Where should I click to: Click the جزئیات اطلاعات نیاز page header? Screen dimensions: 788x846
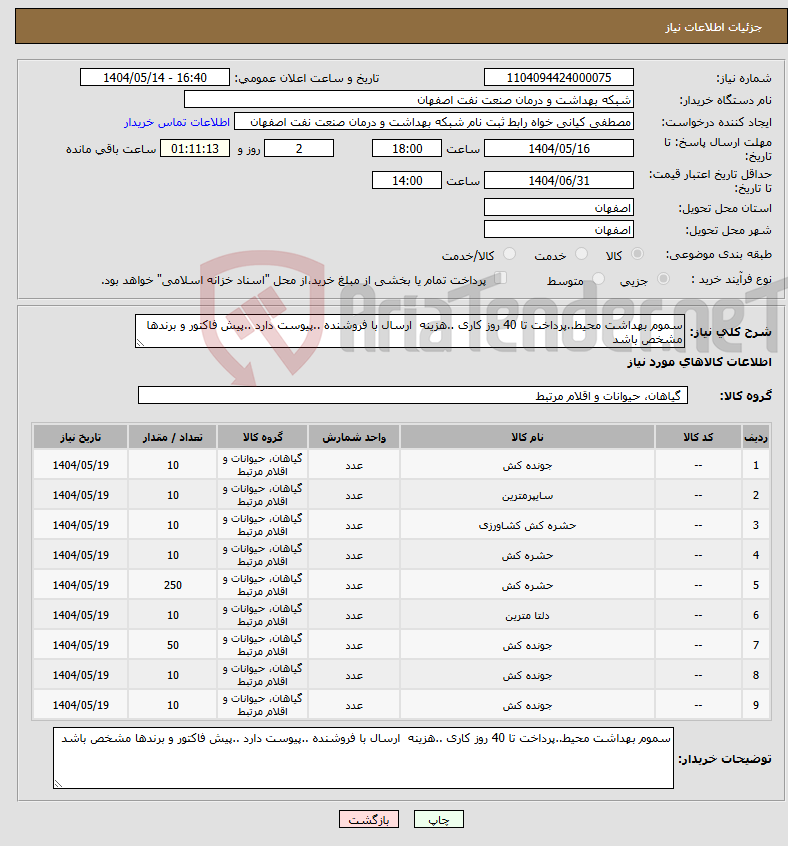pyautogui.click(x=713, y=27)
